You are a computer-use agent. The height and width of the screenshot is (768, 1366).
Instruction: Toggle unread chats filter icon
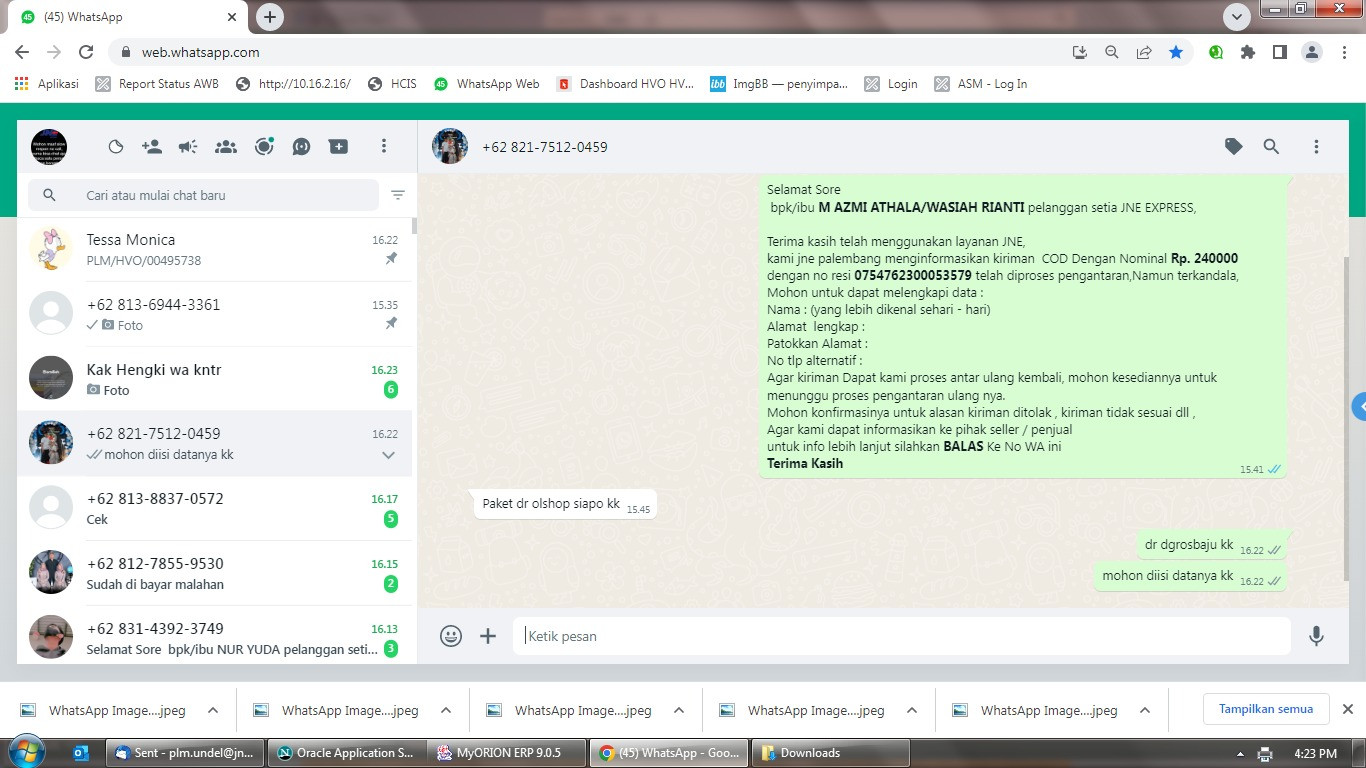coord(398,195)
